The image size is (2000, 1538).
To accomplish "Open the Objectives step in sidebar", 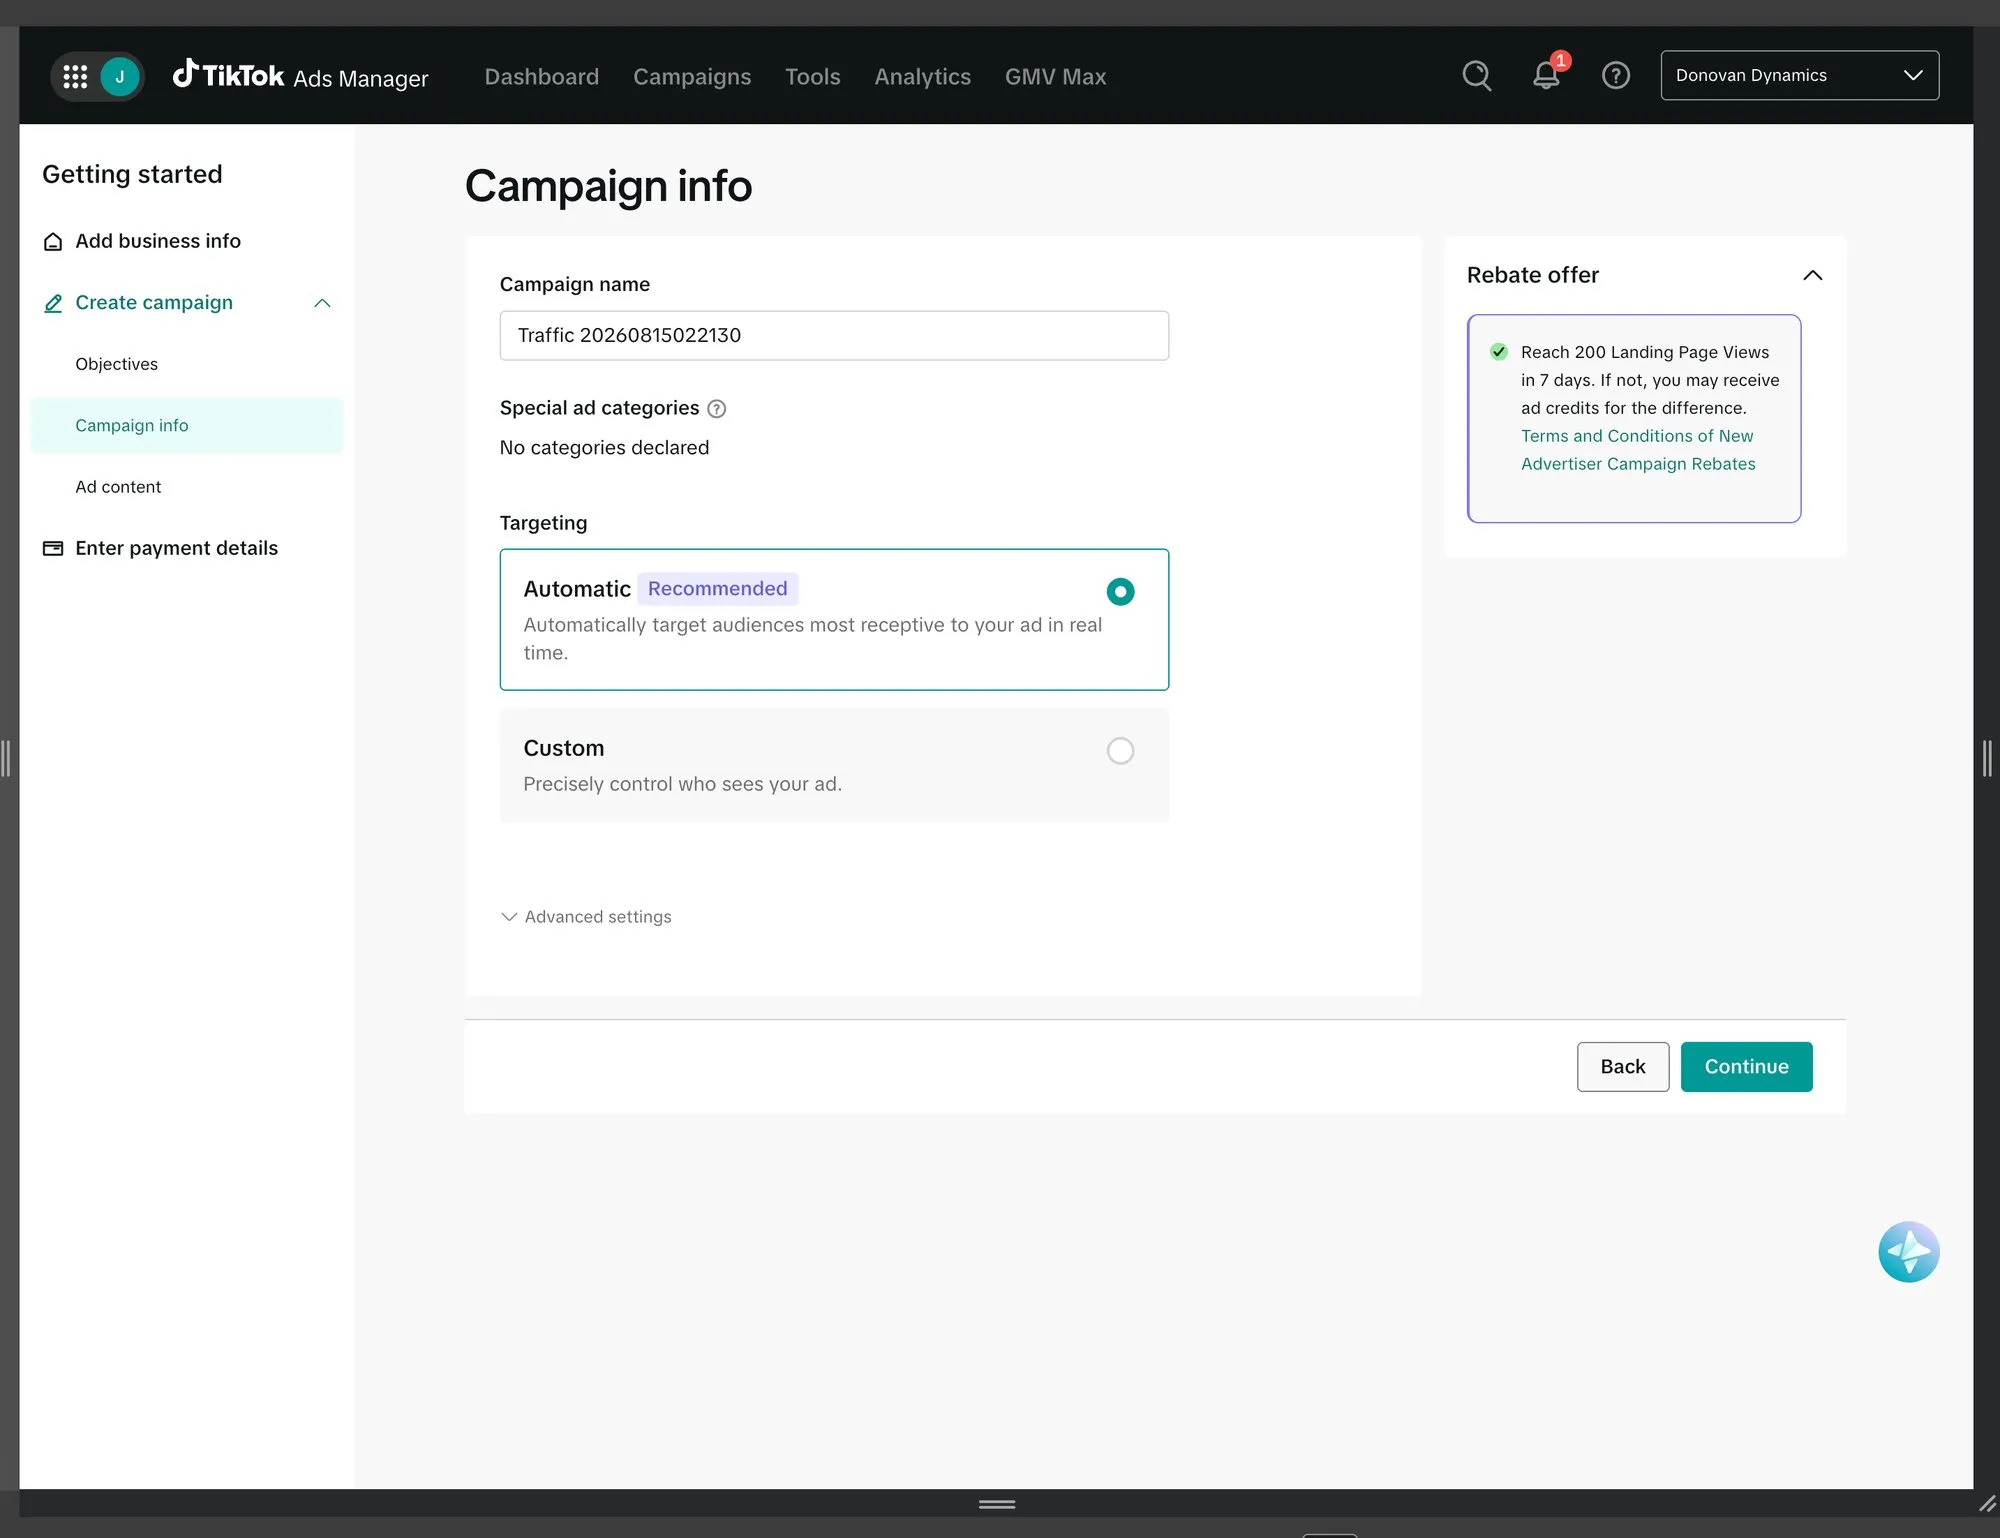I will click(x=116, y=364).
